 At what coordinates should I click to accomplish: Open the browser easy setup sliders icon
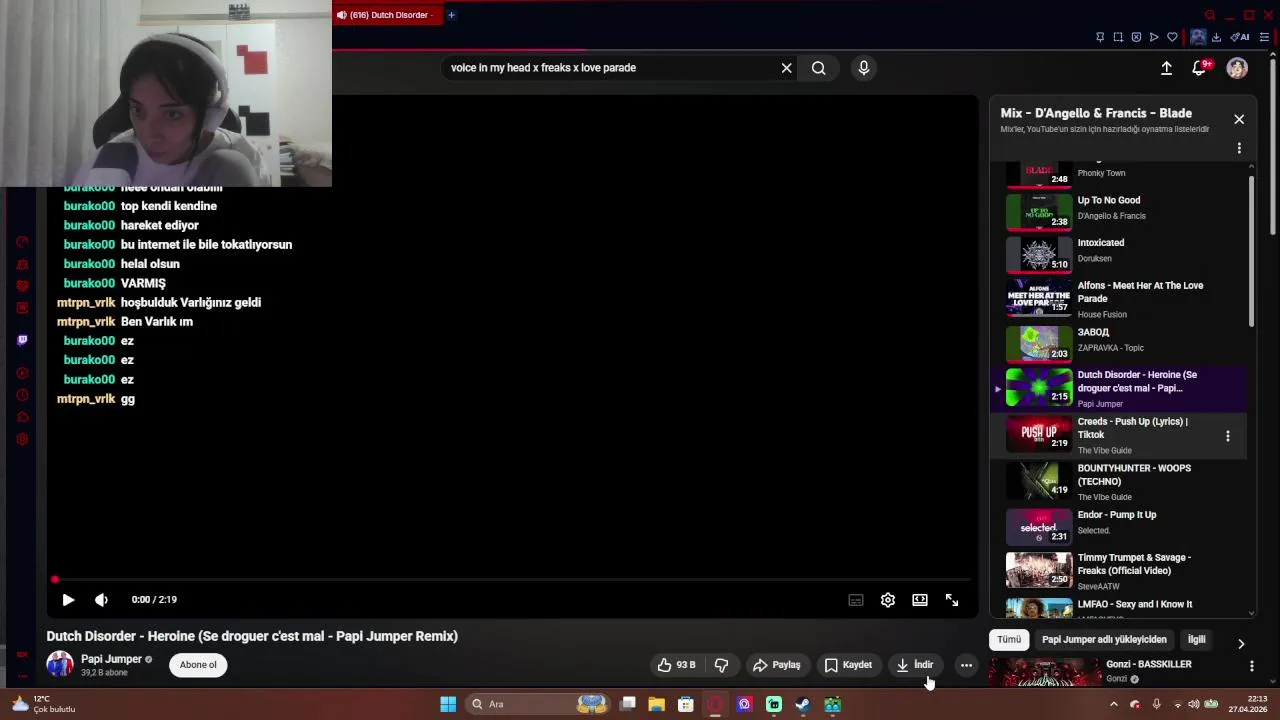tap(1264, 37)
